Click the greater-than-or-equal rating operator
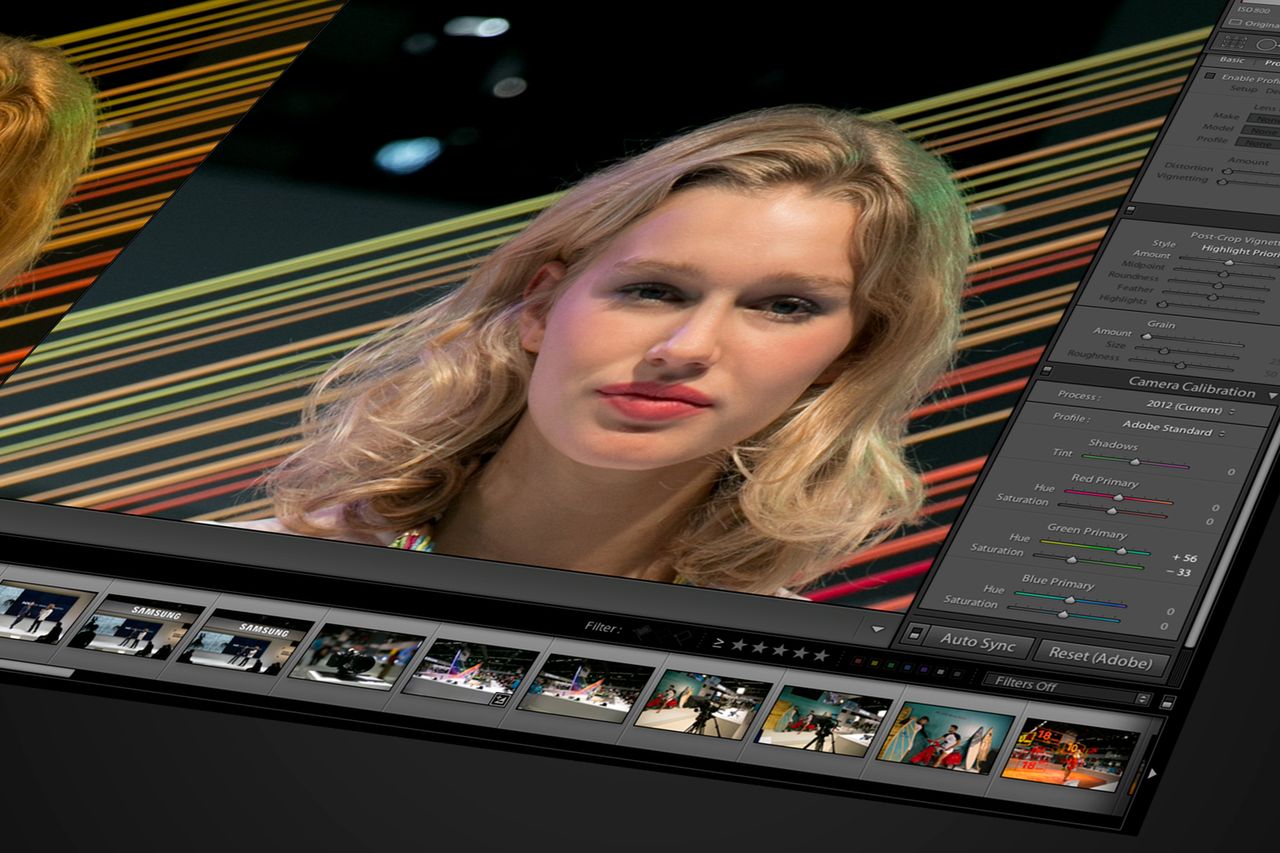Screen dimensions: 1280x853 (718, 644)
